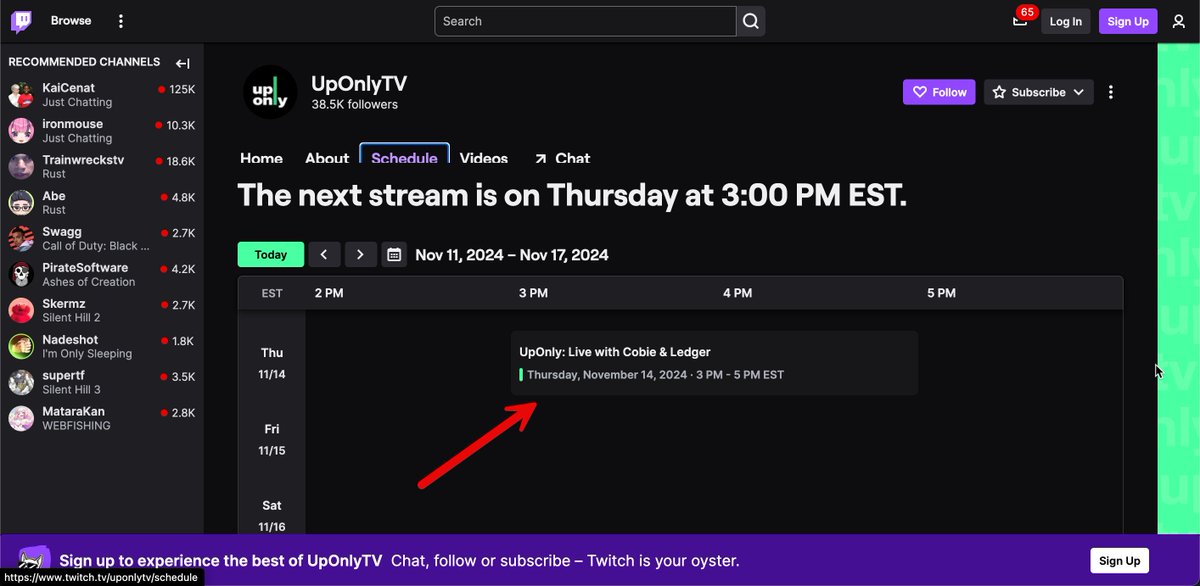Viewport: 1200px width, 586px height.
Task: Click '4 PM' time column header
Action: click(x=737, y=293)
